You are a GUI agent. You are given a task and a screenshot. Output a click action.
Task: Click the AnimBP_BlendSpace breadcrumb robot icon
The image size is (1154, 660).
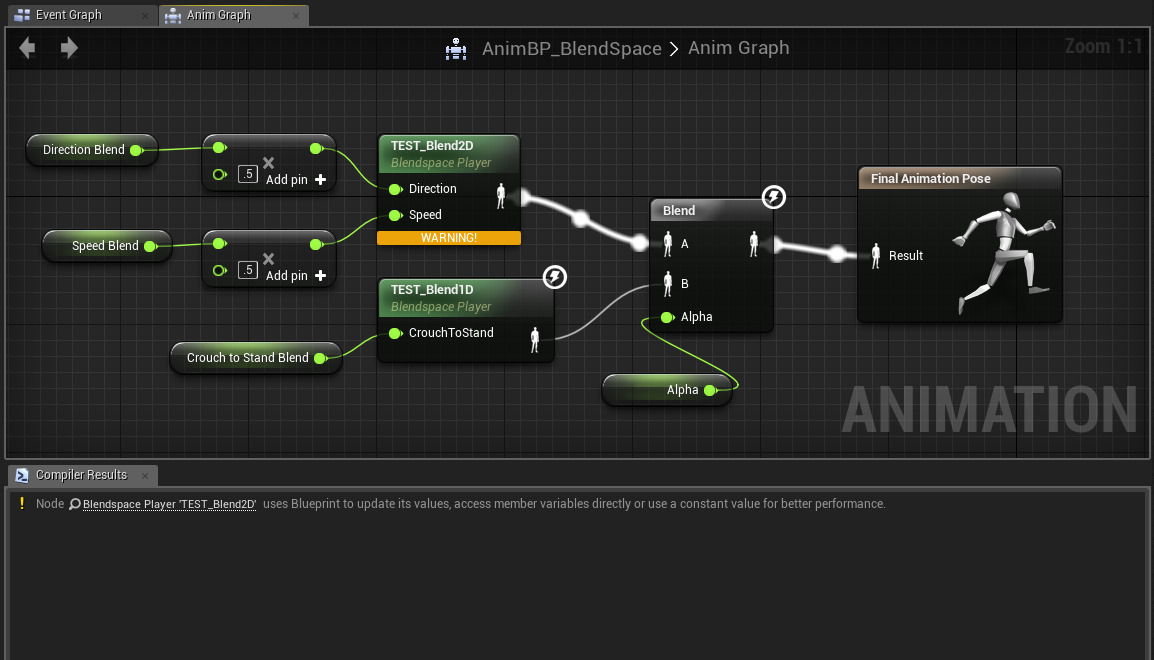[x=456, y=49]
